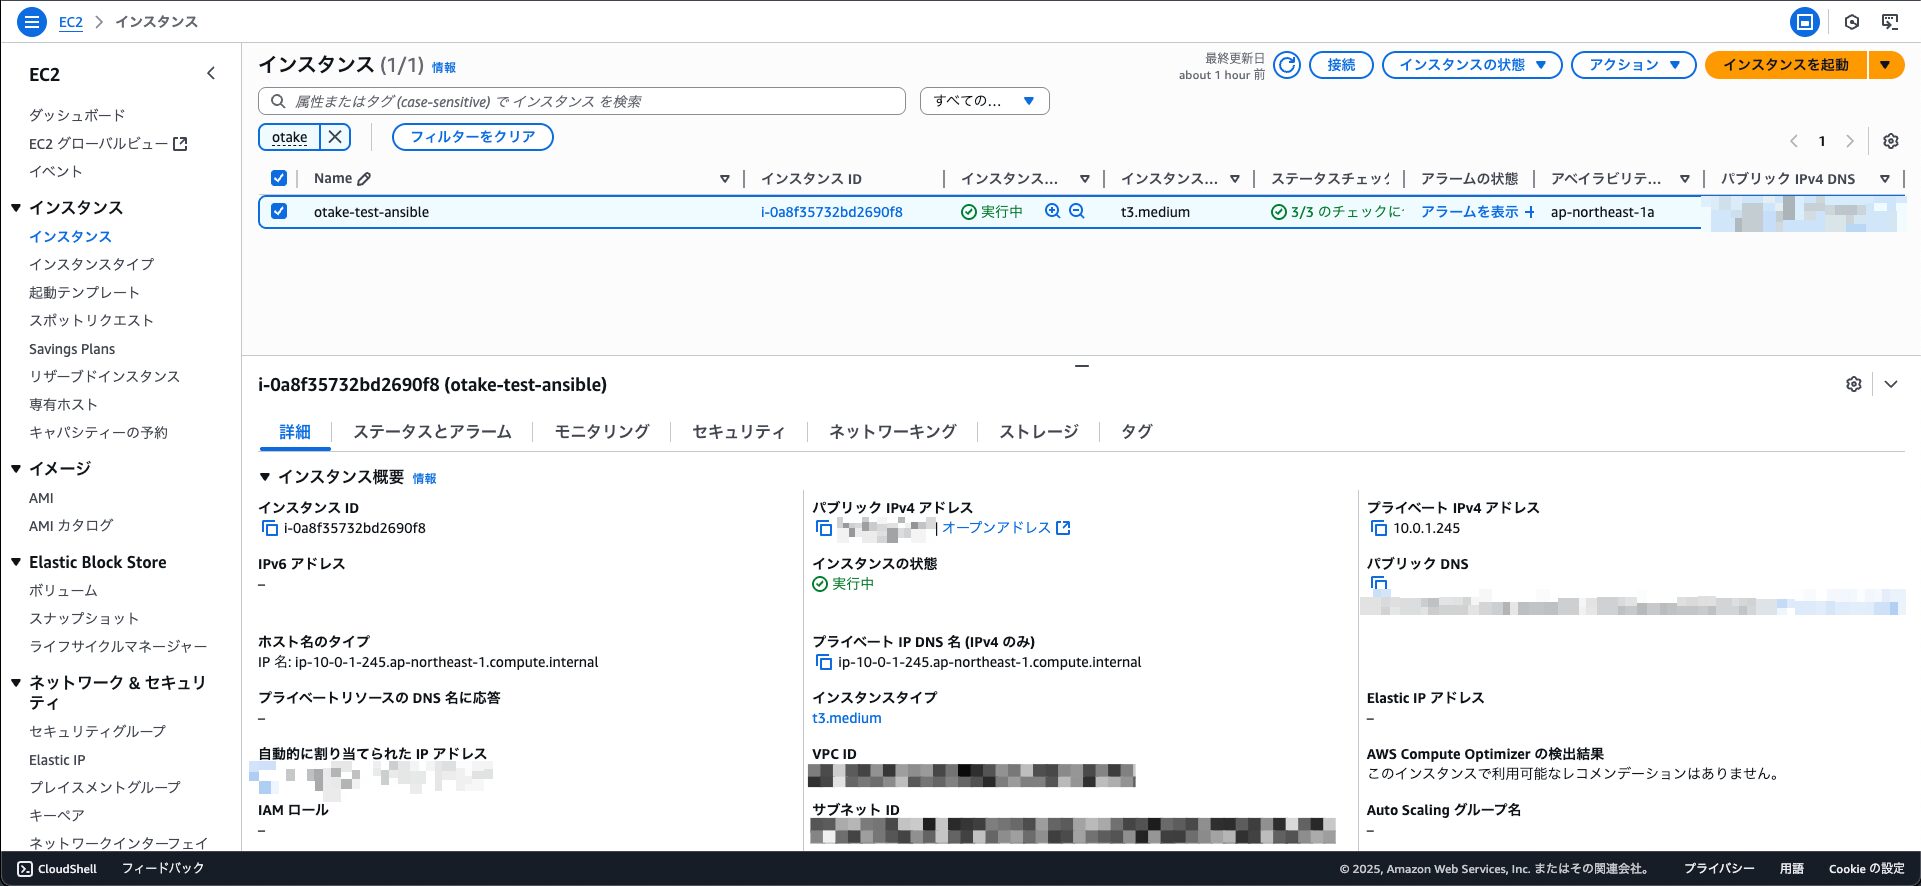Go to previous page arrow
Image resolution: width=1921 pixels, height=886 pixels.
coord(1794,141)
